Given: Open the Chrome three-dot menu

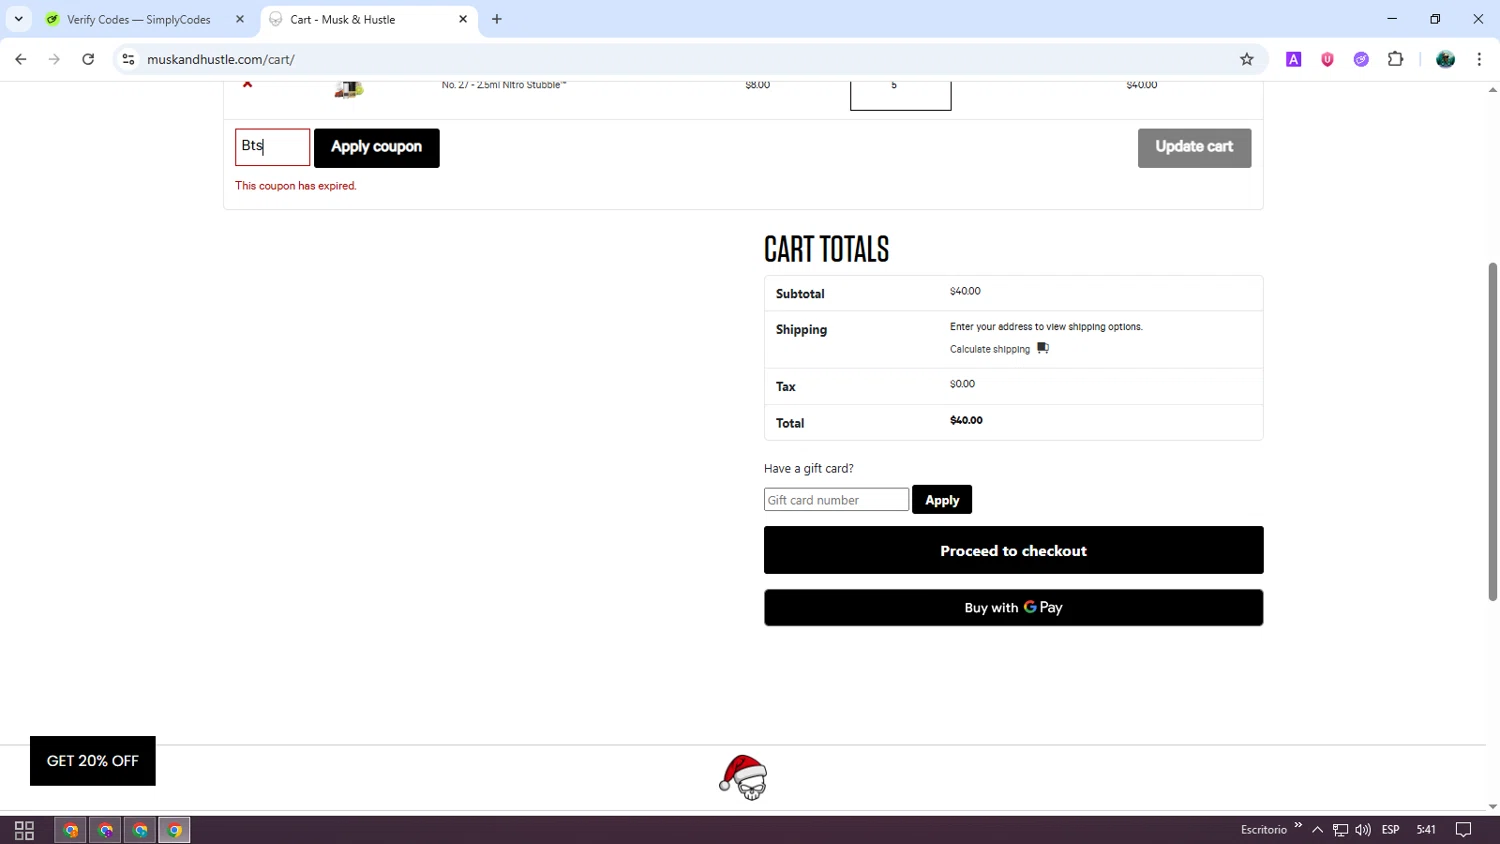Looking at the screenshot, I should click(1479, 59).
